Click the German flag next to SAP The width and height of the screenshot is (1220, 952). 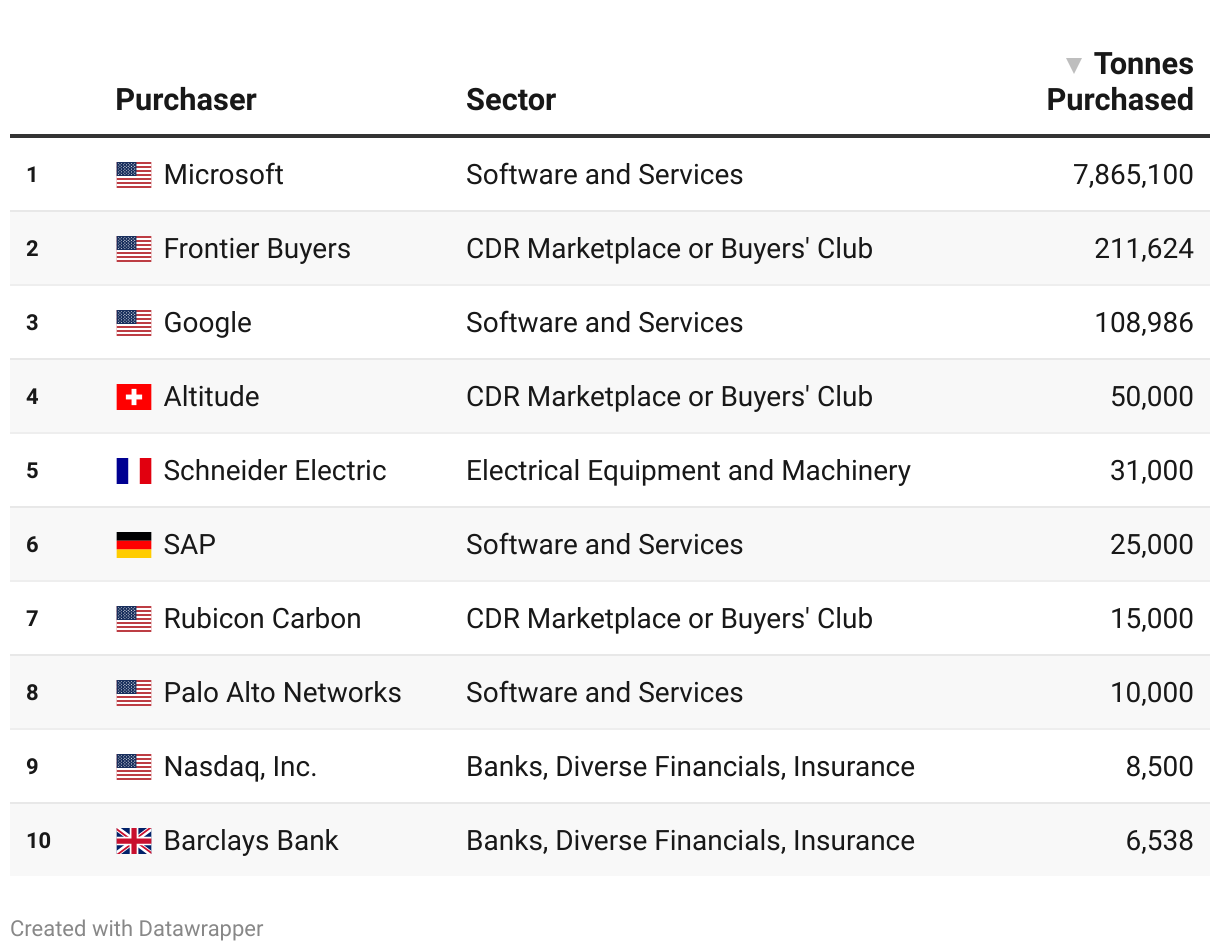point(134,545)
